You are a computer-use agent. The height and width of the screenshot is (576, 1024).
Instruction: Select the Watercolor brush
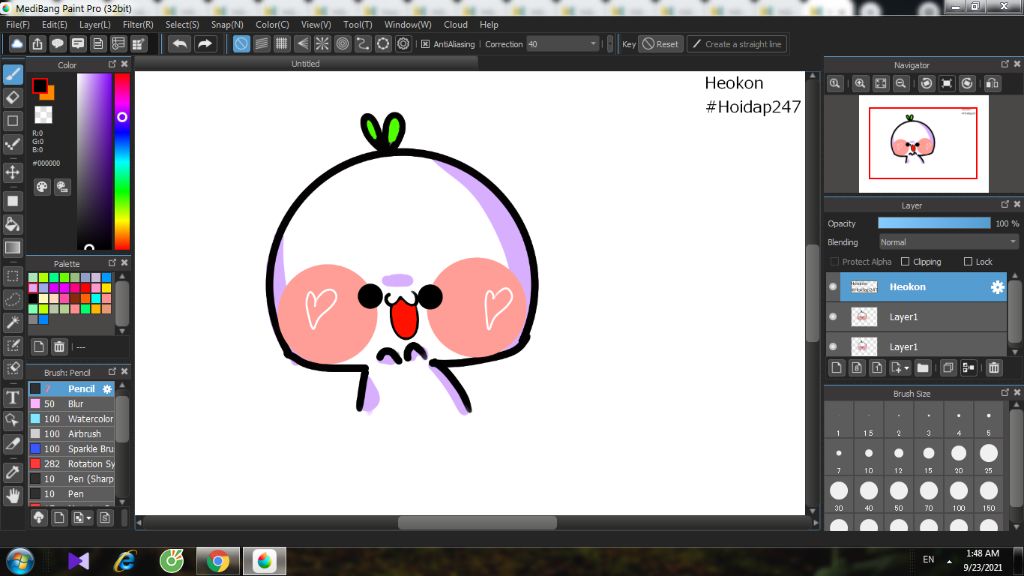point(72,419)
